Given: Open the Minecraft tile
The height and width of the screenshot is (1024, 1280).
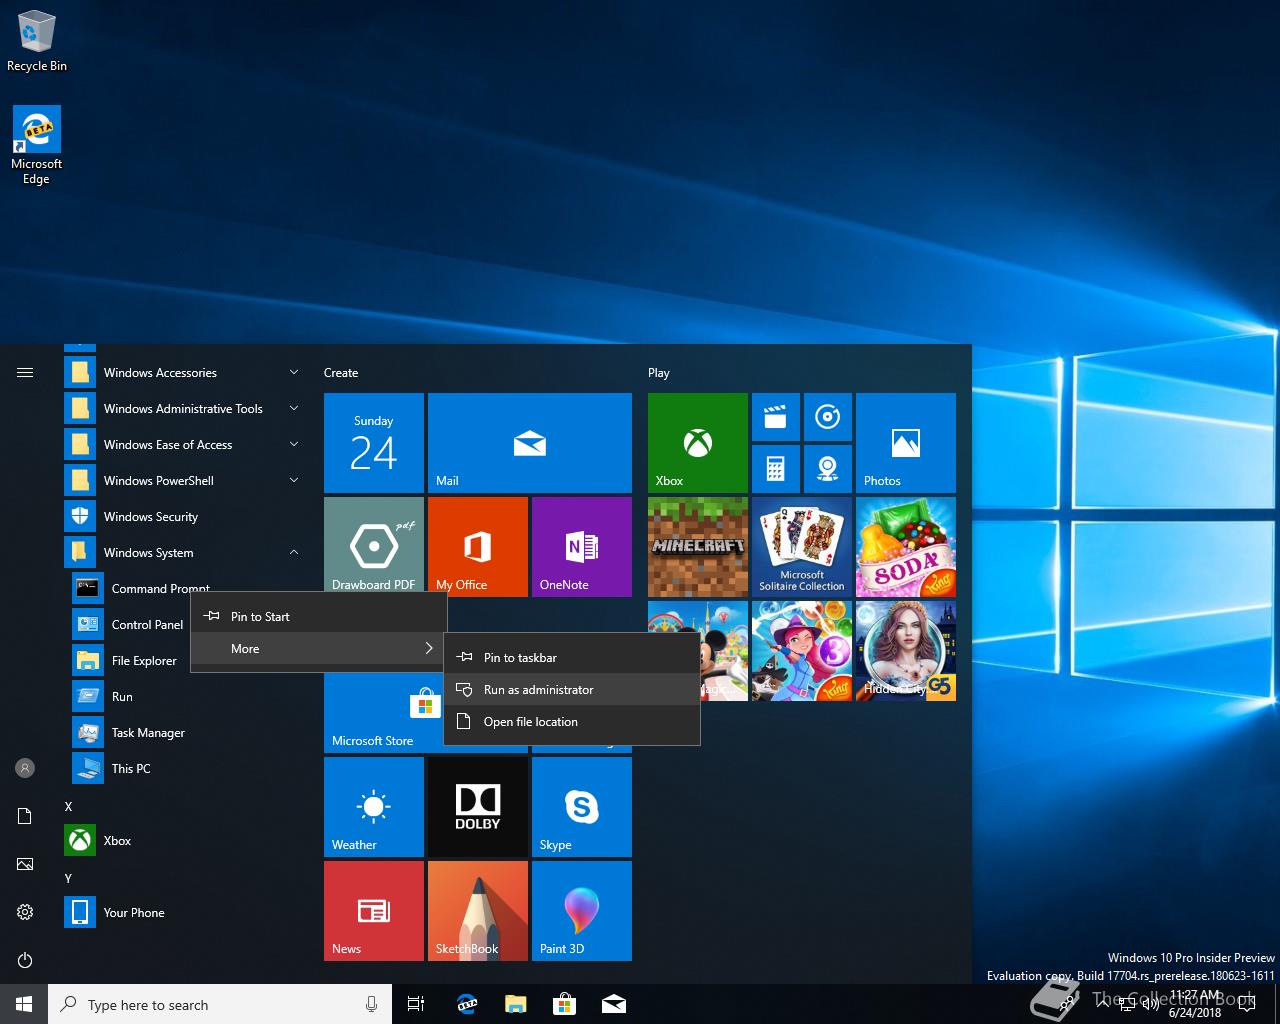Looking at the screenshot, I should pyautogui.click(x=698, y=547).
